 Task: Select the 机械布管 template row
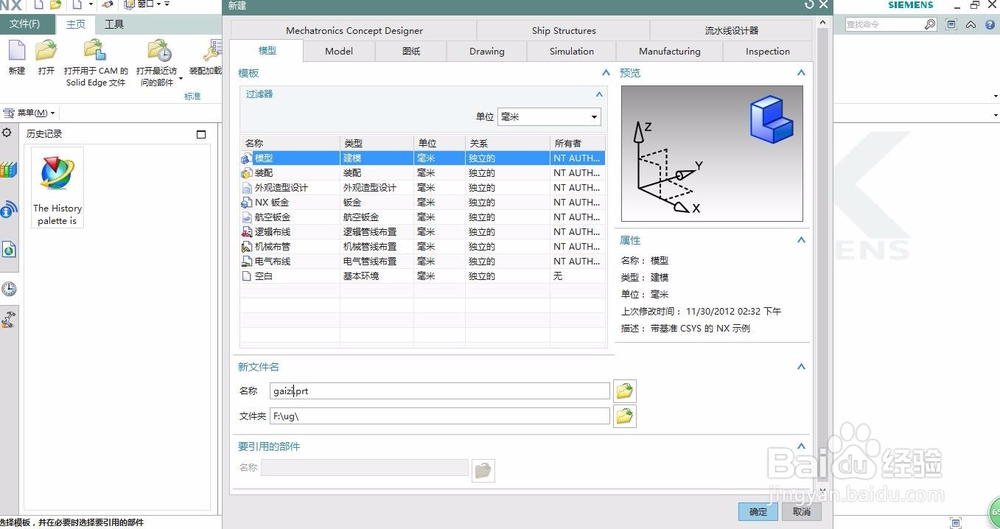[422, 246]
